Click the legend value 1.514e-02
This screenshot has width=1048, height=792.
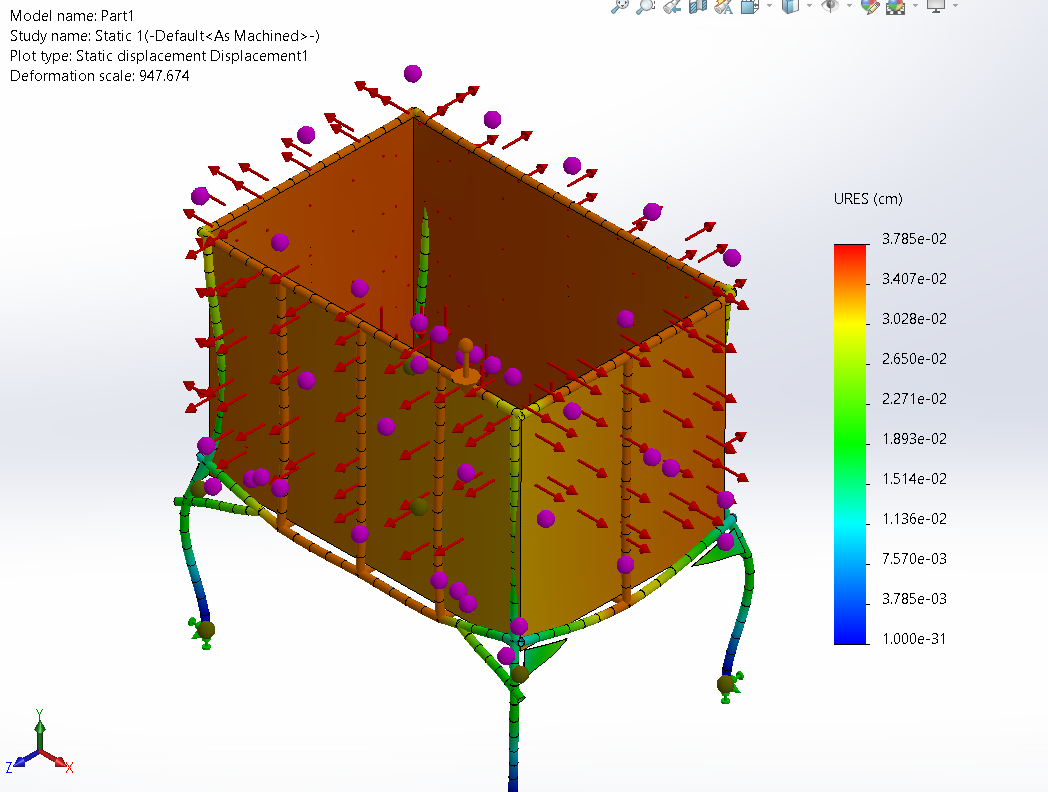[x=914, y=479]
